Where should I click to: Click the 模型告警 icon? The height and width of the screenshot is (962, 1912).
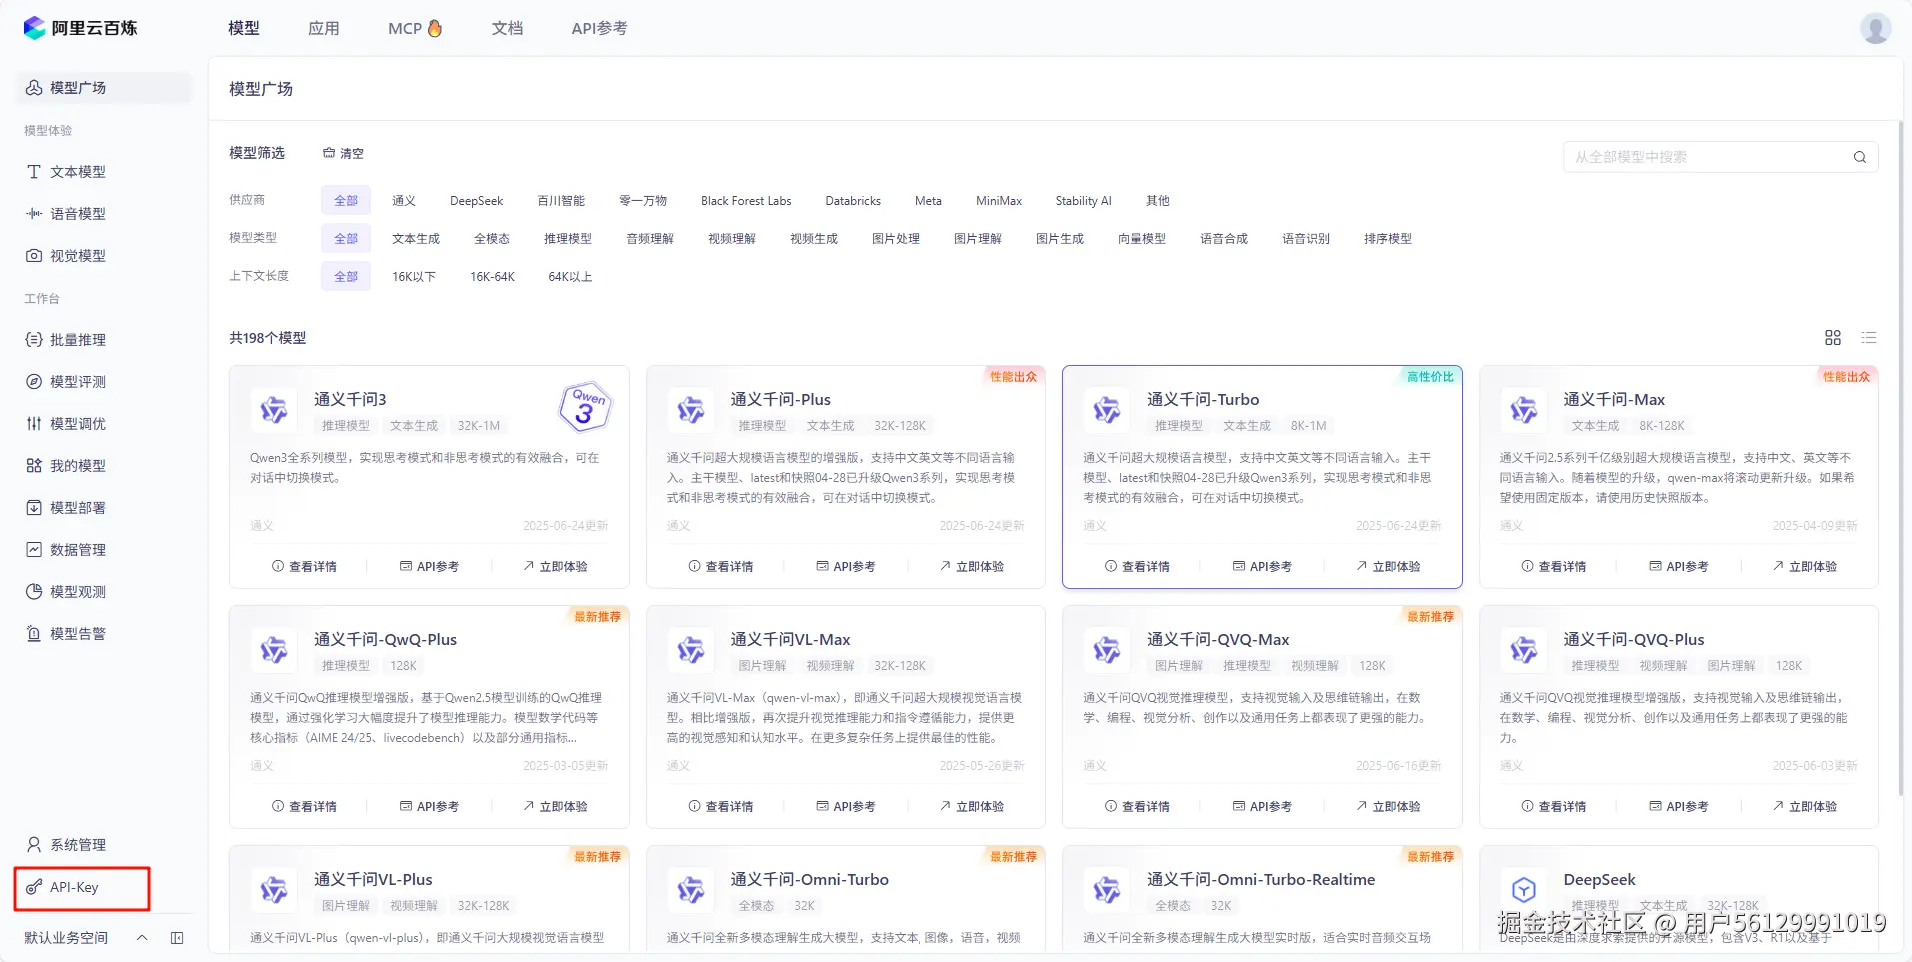click(34, 634)
